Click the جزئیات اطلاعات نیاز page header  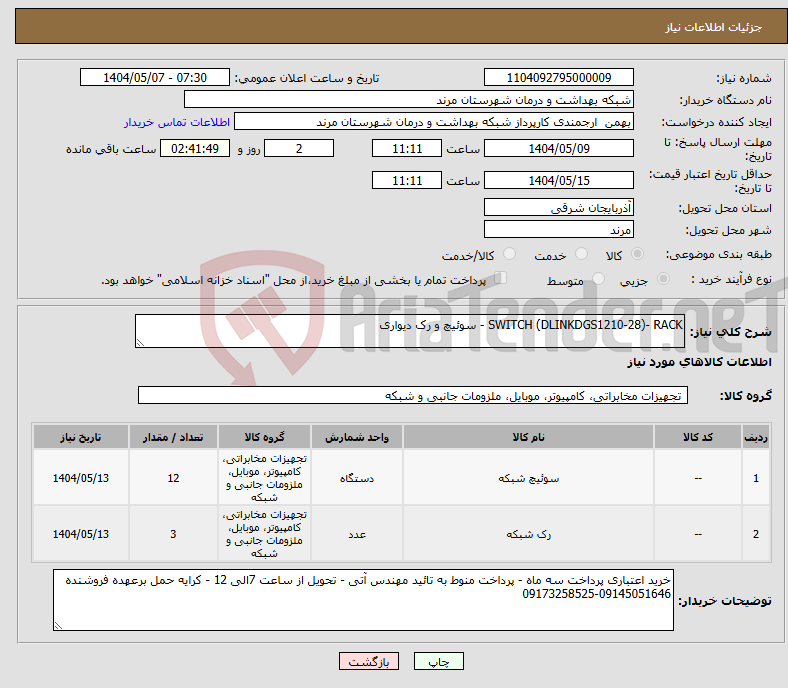714,27
